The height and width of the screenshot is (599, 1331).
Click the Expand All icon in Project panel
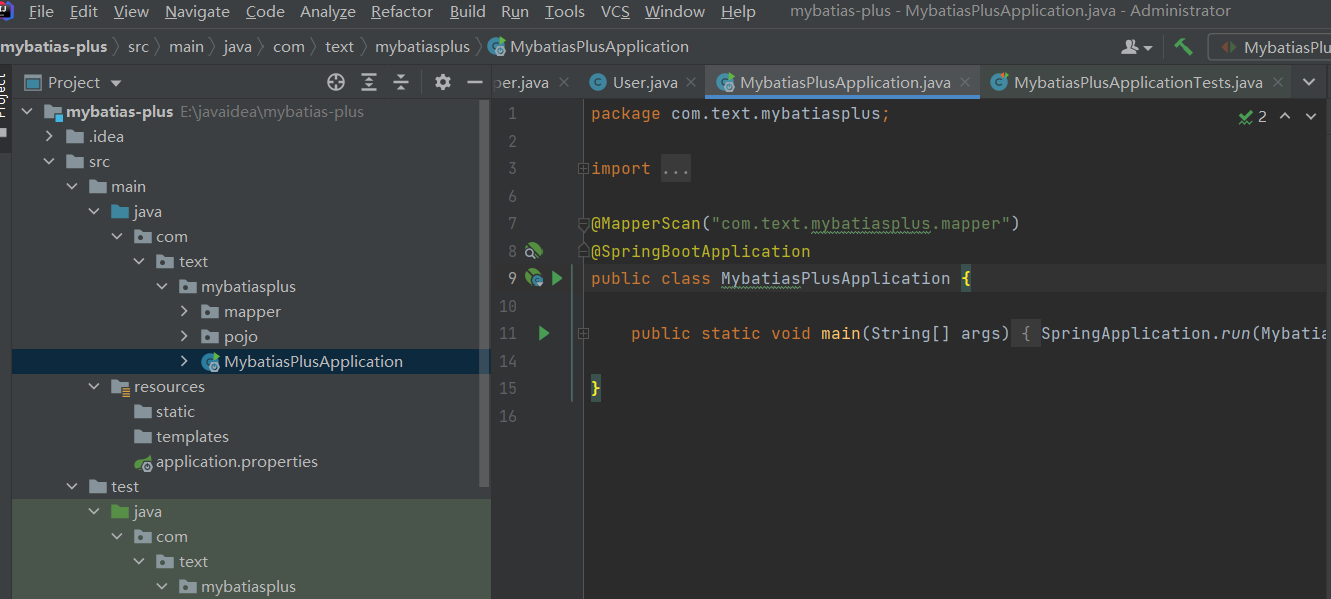[x=369, y=82]
